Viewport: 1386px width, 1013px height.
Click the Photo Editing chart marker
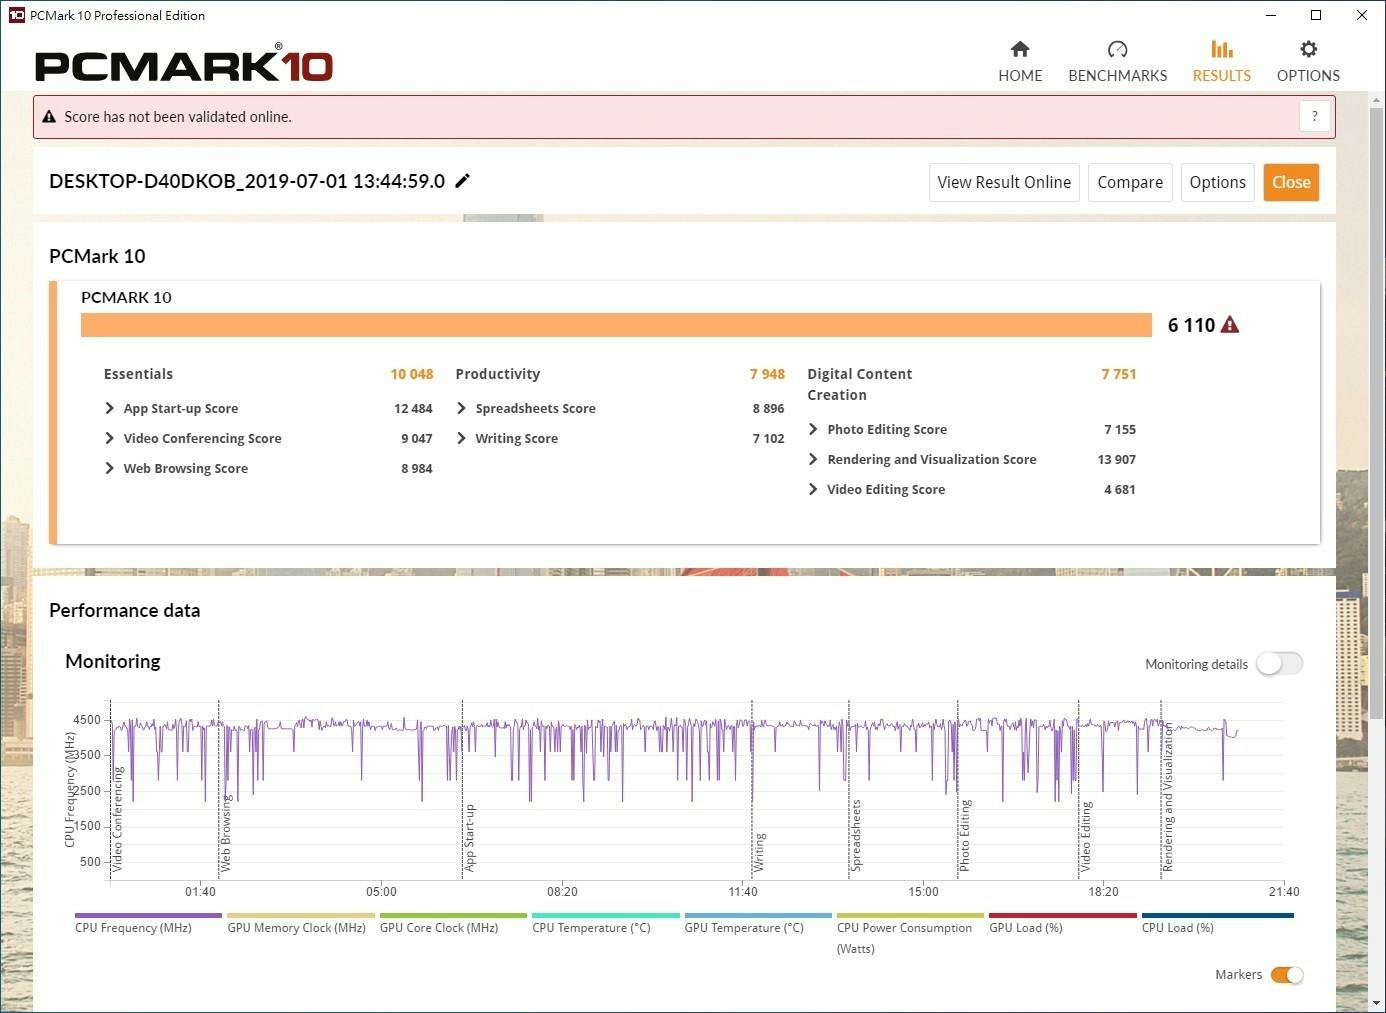[965, 835]
